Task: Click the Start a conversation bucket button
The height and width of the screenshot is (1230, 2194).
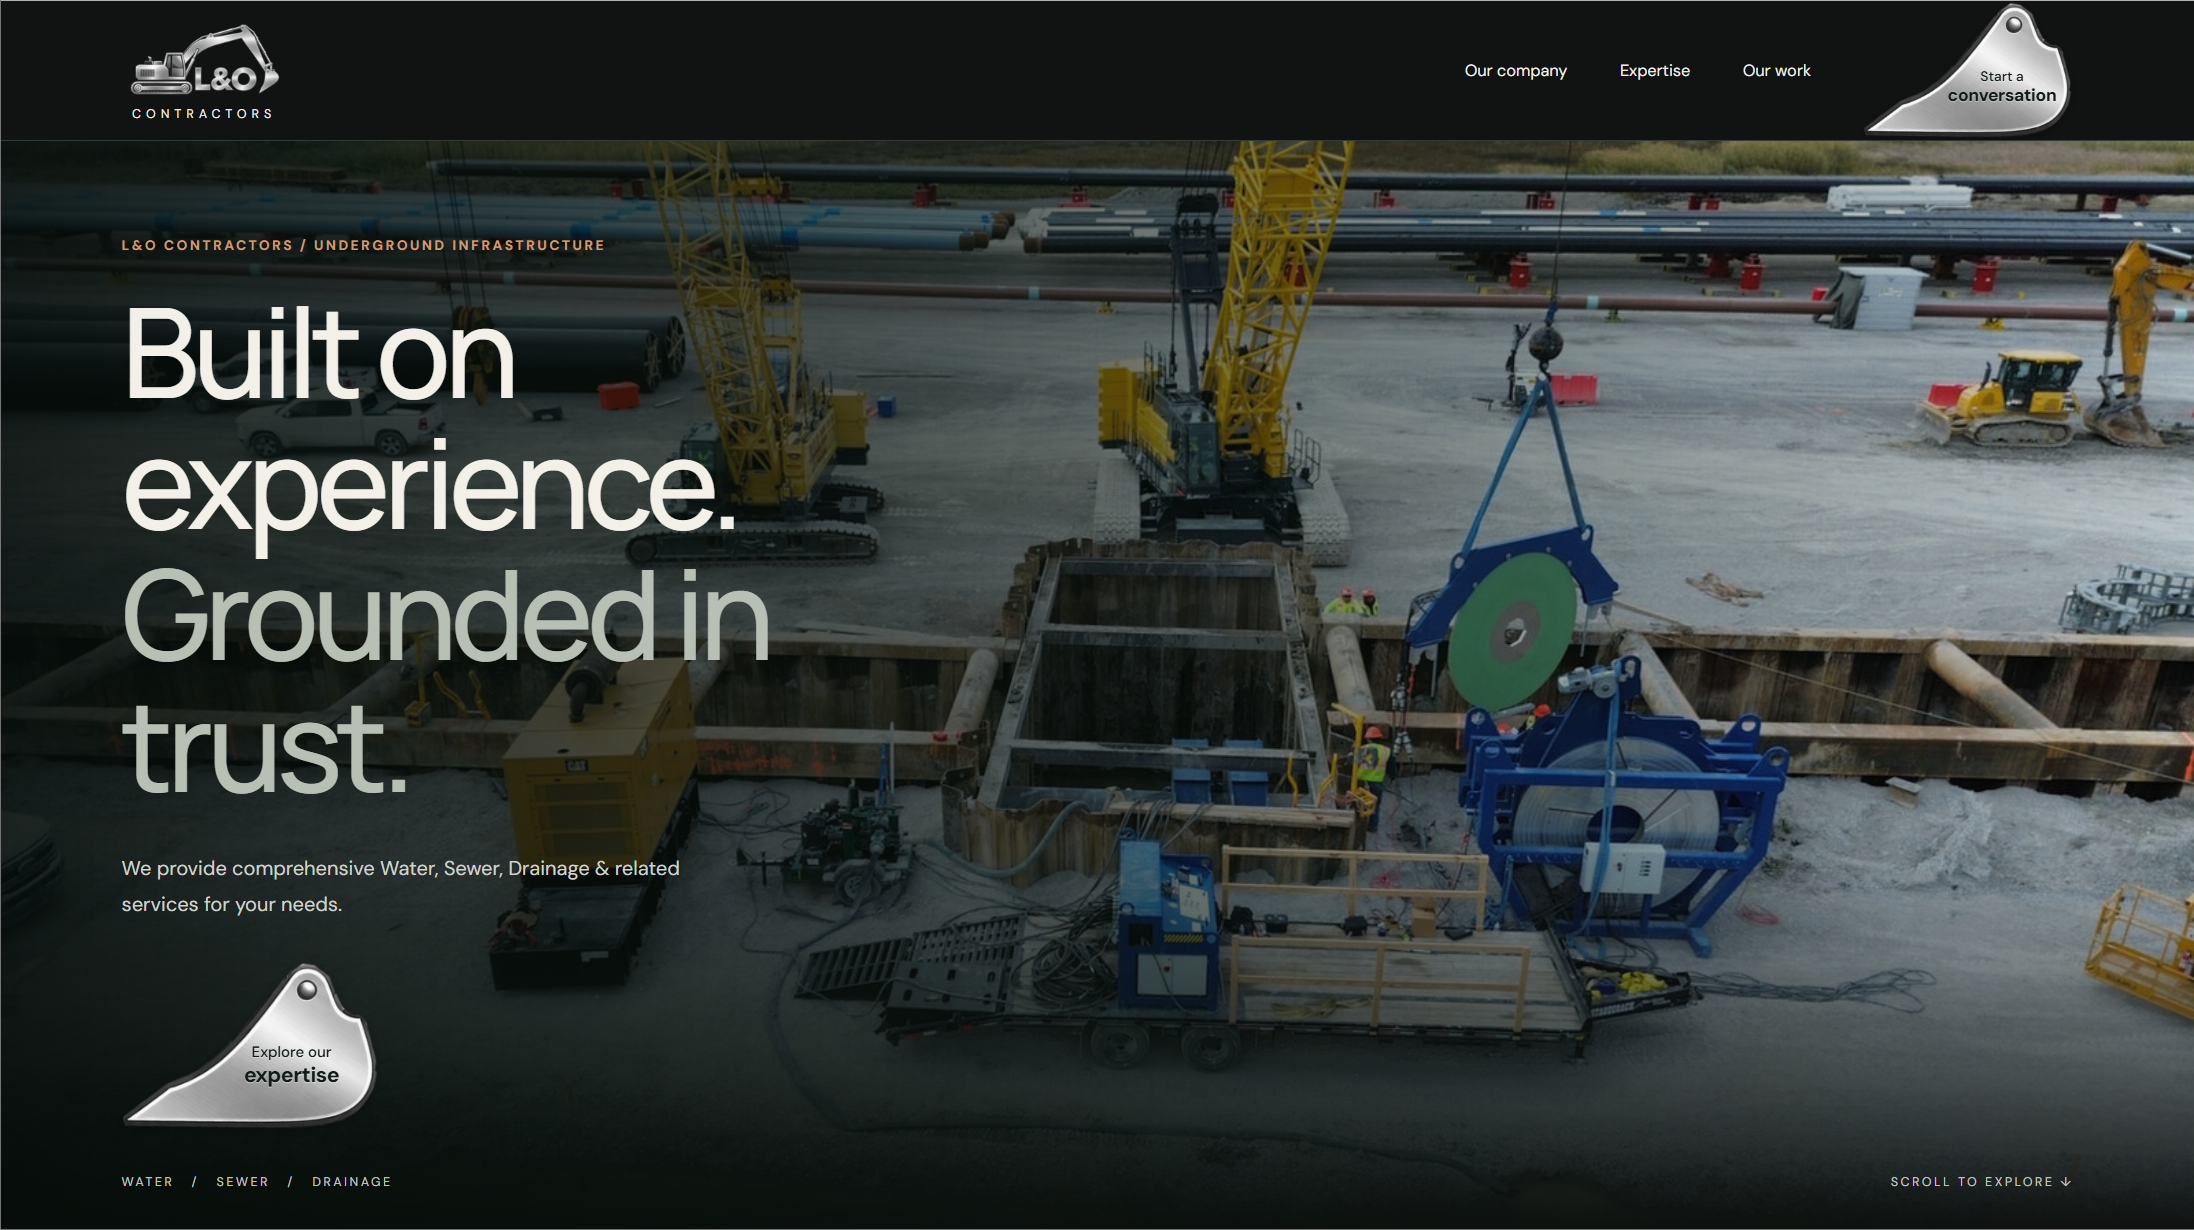Action: [1970, 72]
